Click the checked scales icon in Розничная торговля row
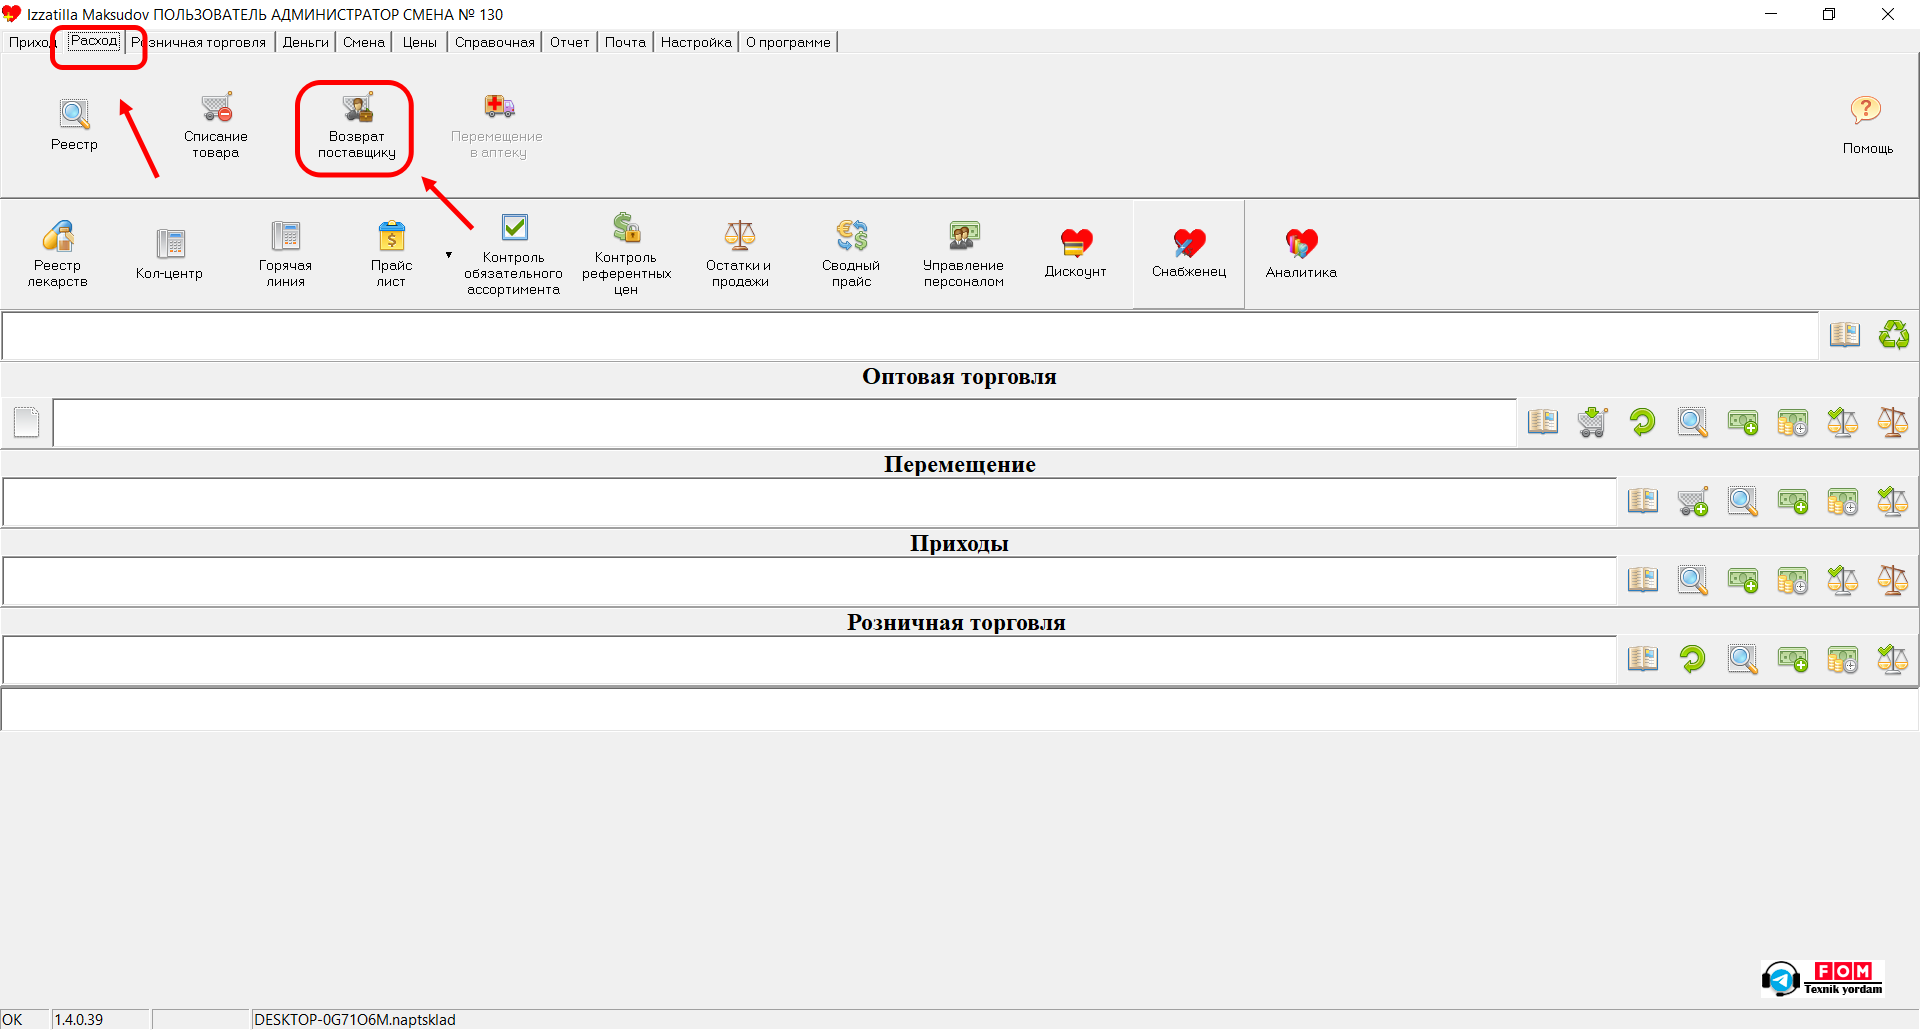1920x1030 pixels. tap(1893, 659)
